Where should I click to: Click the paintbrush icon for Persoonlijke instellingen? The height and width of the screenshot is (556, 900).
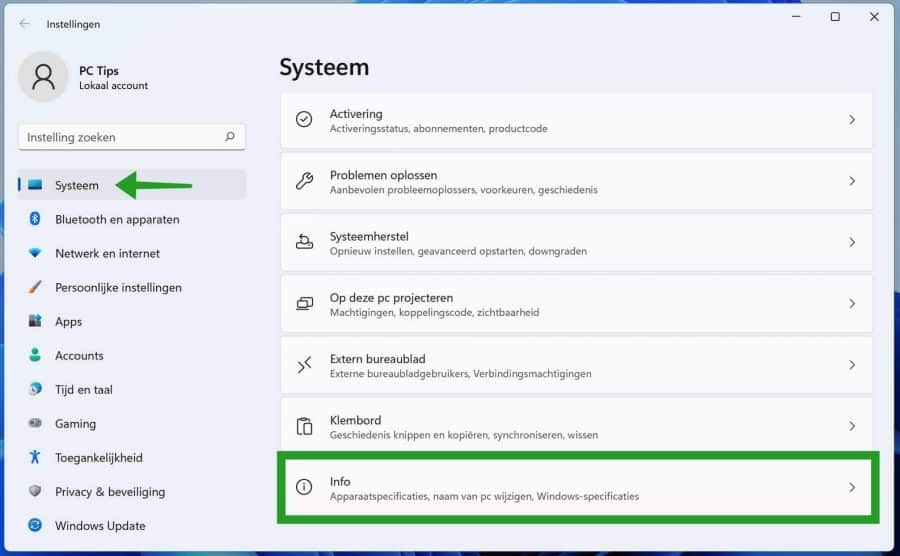[x=35, y=287]
